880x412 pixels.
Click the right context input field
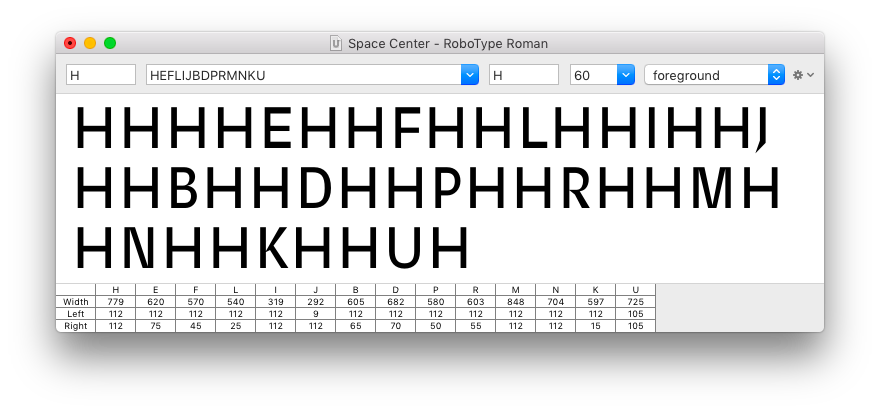click(524, 75)
